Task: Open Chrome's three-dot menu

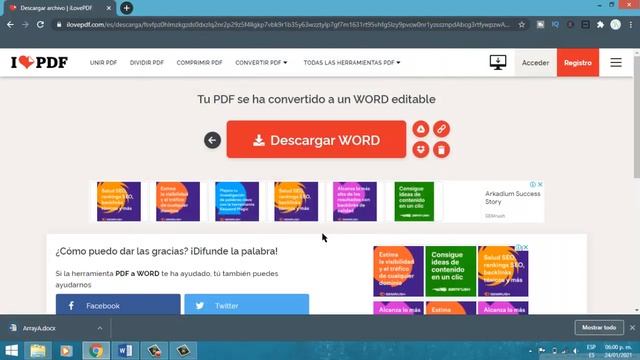Action: click(631, 24)
